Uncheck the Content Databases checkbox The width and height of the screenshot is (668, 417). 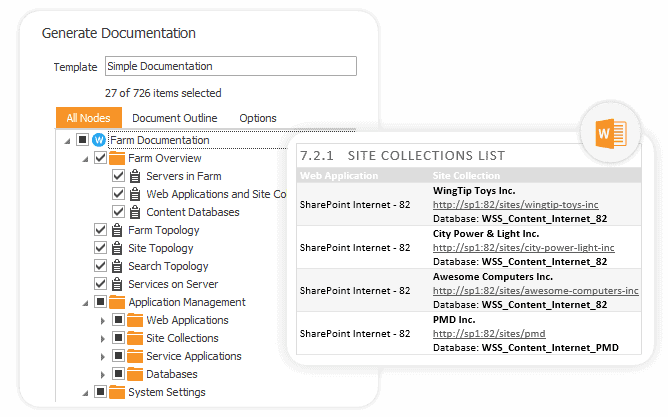point(118,211)
